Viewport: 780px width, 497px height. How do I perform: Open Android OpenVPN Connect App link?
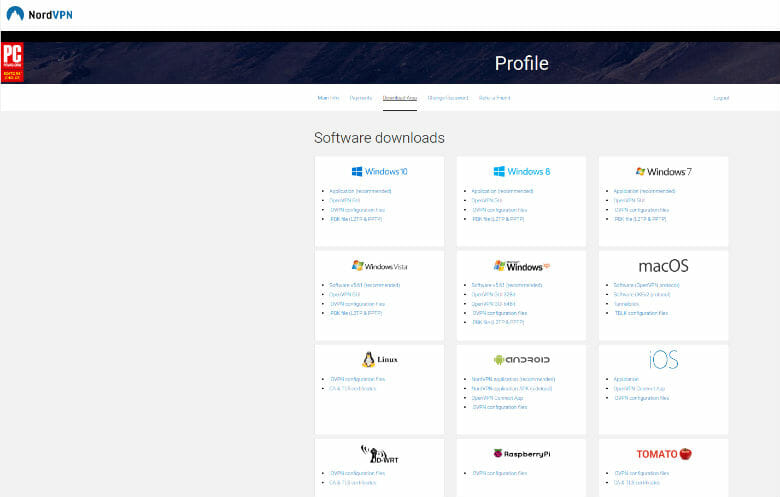(x=497, y=398)
